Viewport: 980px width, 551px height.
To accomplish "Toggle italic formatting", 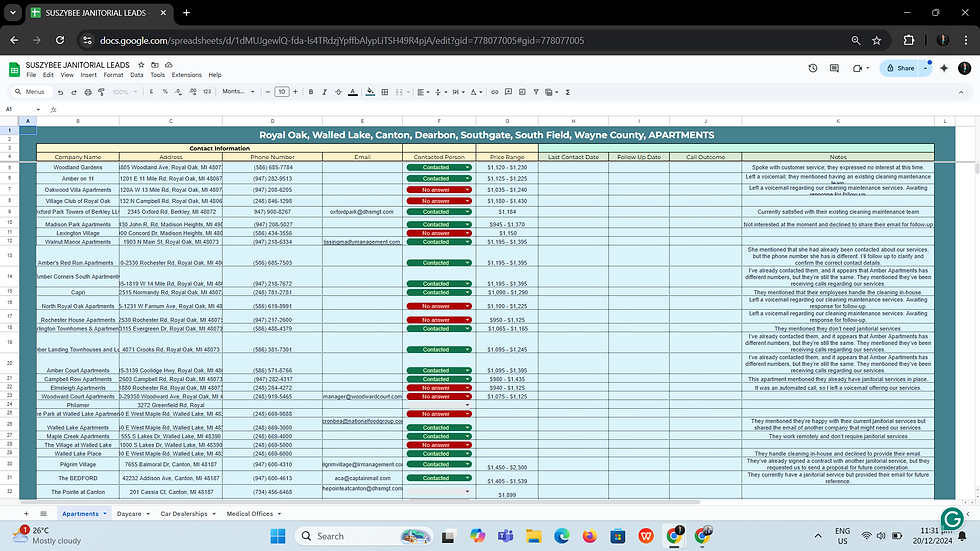I will pos(324,92).
